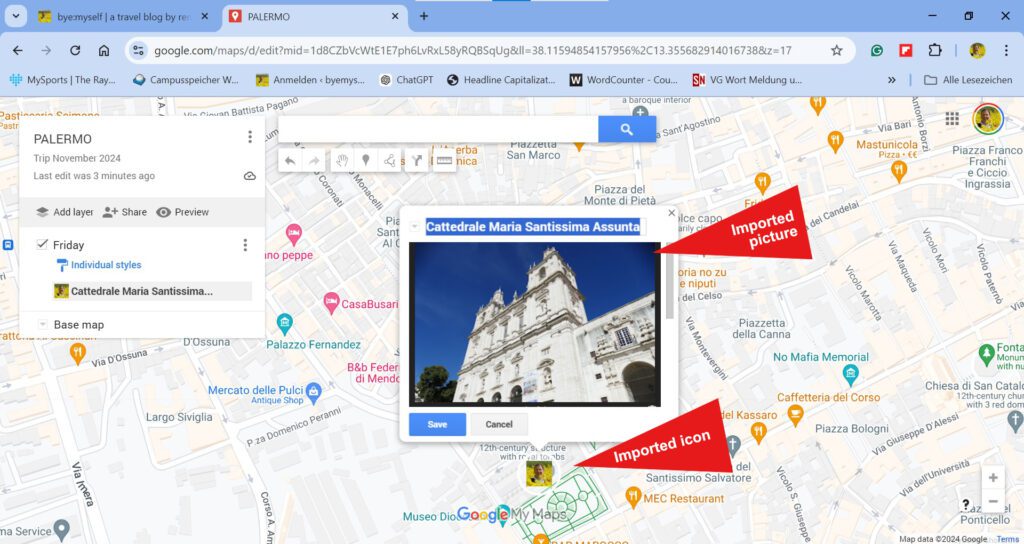
Task: Click the blue map search button
Action: click(x=627, y=129)
